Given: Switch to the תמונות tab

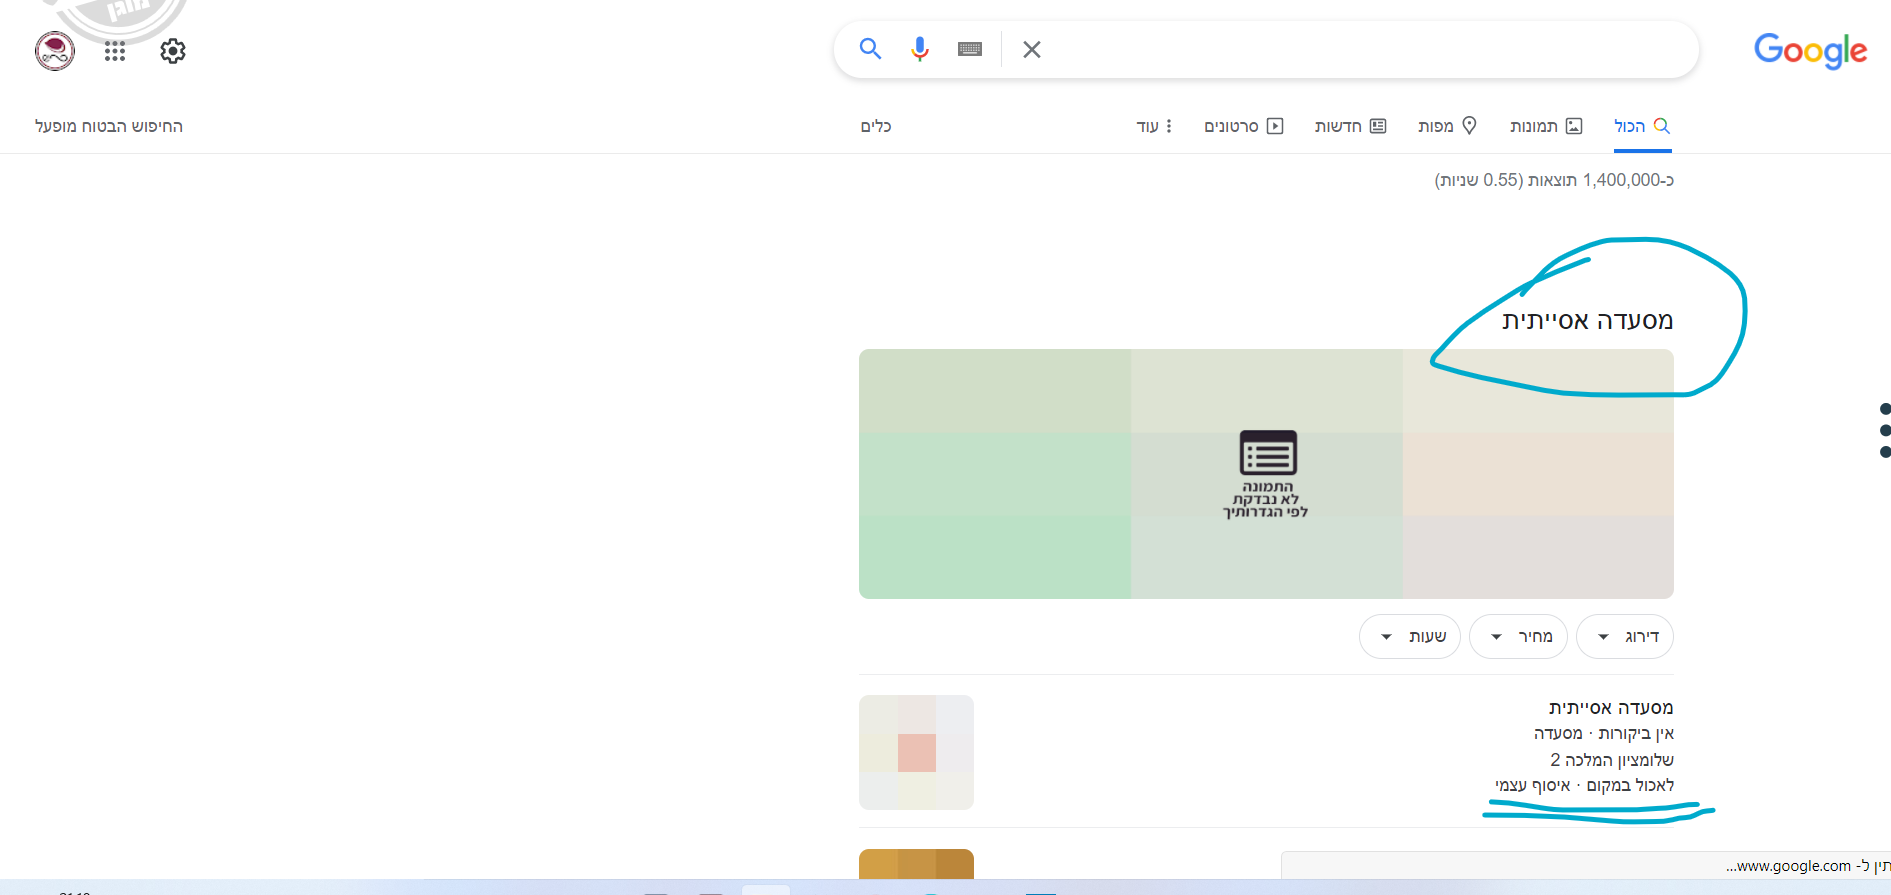Looking at the screenshot, I should (1546, 126).
